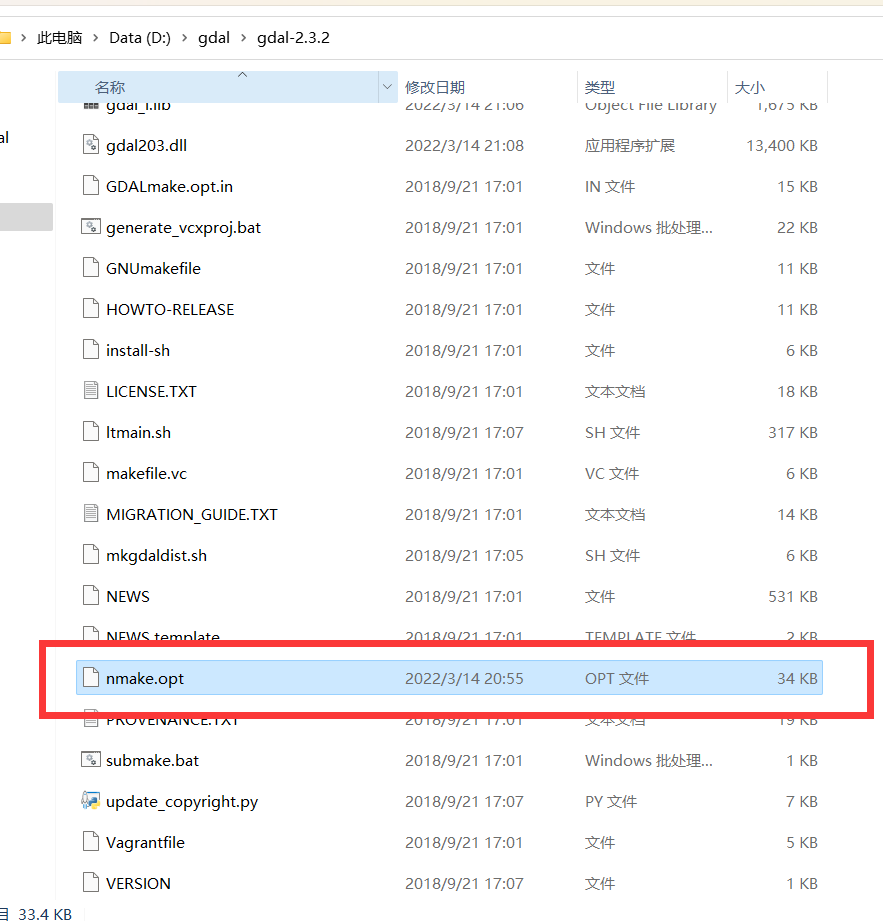Click the Python icon beside update_copyright.py
The width and height of the screenshot is (883, 923).
point(90,801)
